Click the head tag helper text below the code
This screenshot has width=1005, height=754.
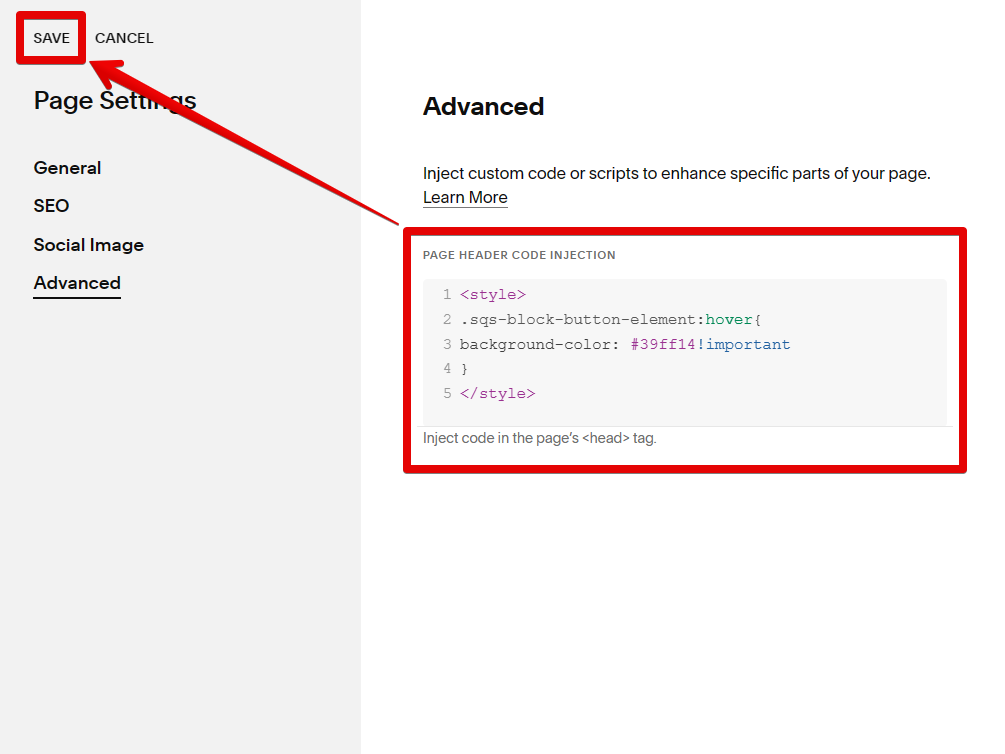tap(539, 438)
